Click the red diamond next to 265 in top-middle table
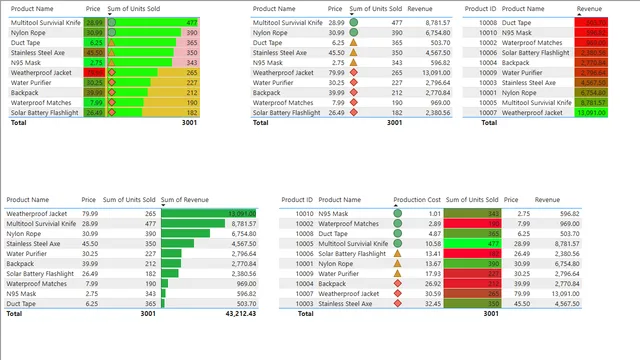The height and width of the screenshot is (360, 640). click(354, 72)
